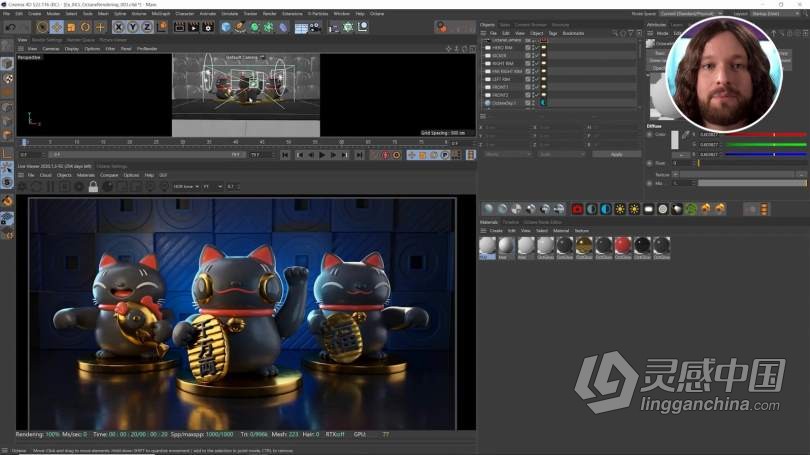Click the Spline Pen icon
This screenshot has height=455, width=810.
point(240,27)
